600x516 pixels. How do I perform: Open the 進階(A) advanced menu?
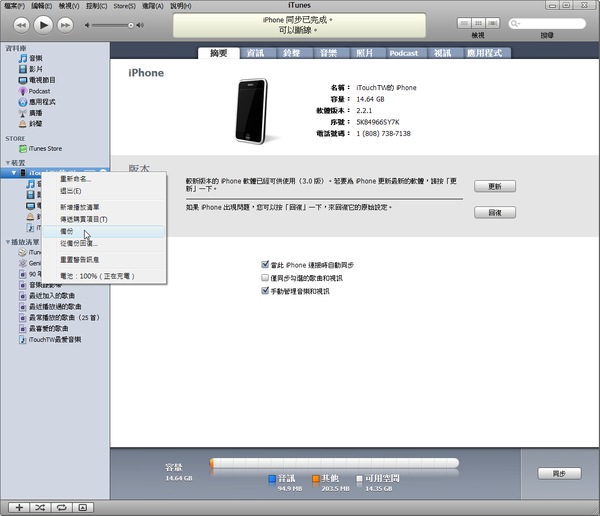[153, 6]
